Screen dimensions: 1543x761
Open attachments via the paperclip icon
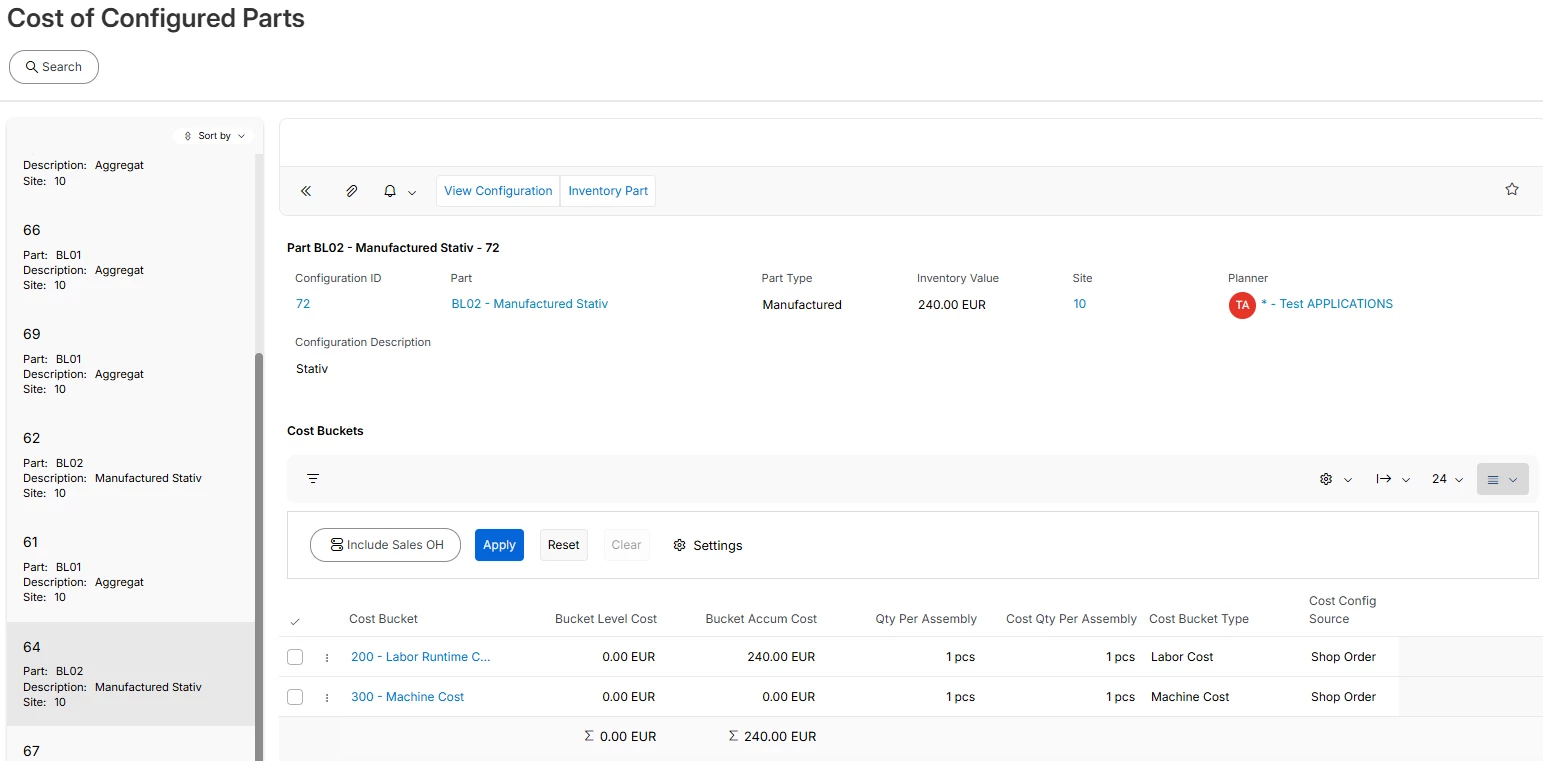(351, 191)
